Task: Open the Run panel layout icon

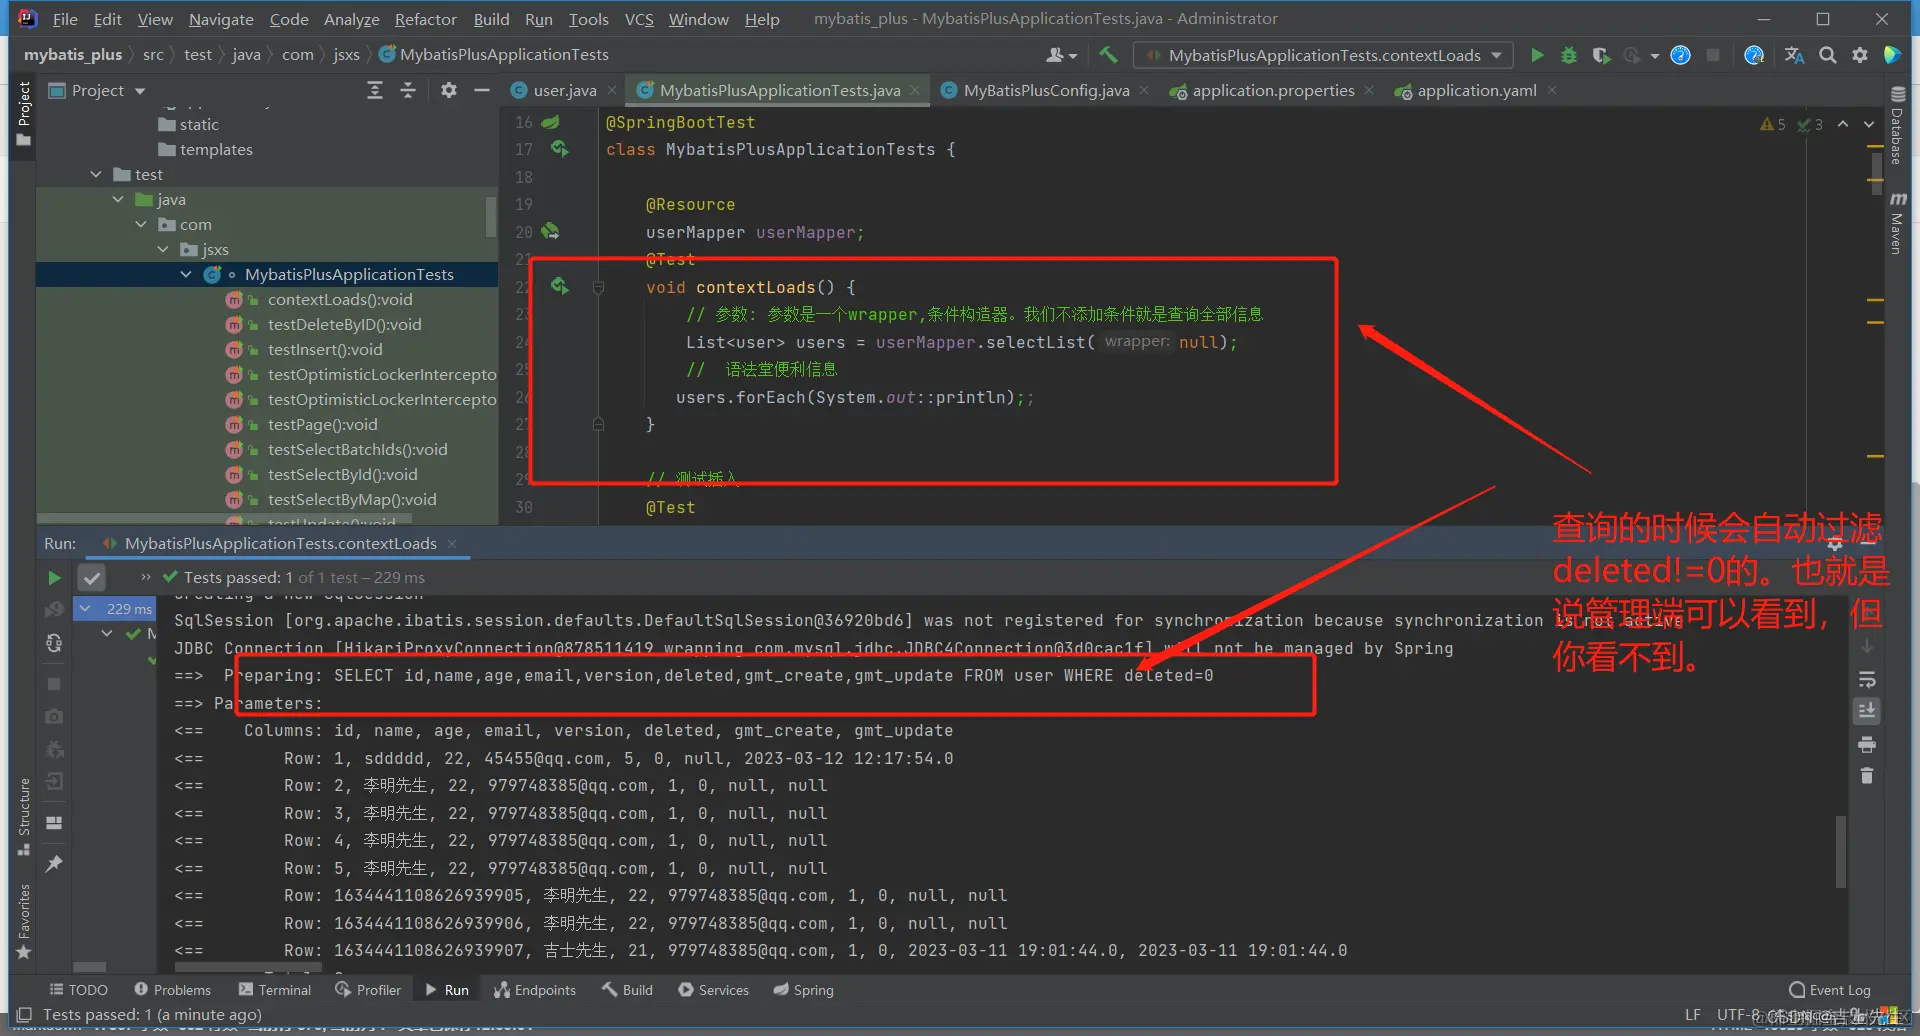Action: pyautogui.click(x=54, y=822)
